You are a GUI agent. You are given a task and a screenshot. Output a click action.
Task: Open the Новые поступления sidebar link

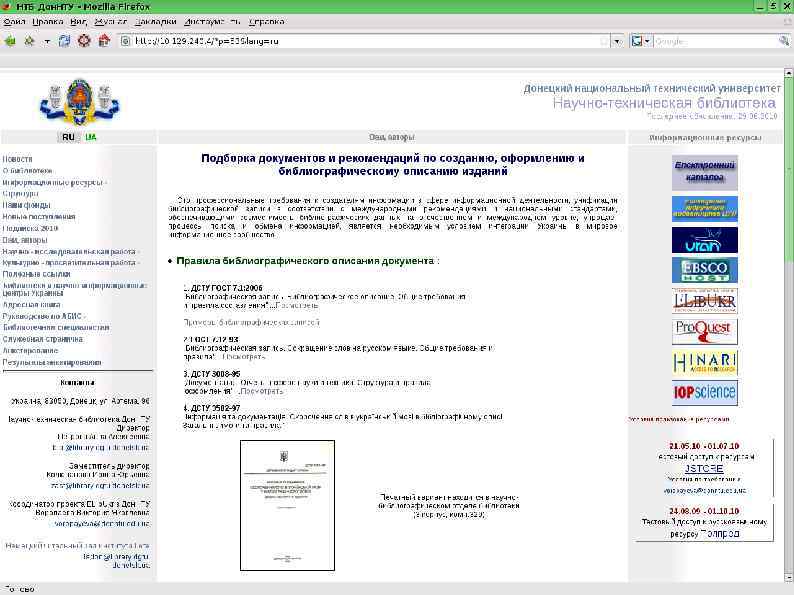coord(39,217)
